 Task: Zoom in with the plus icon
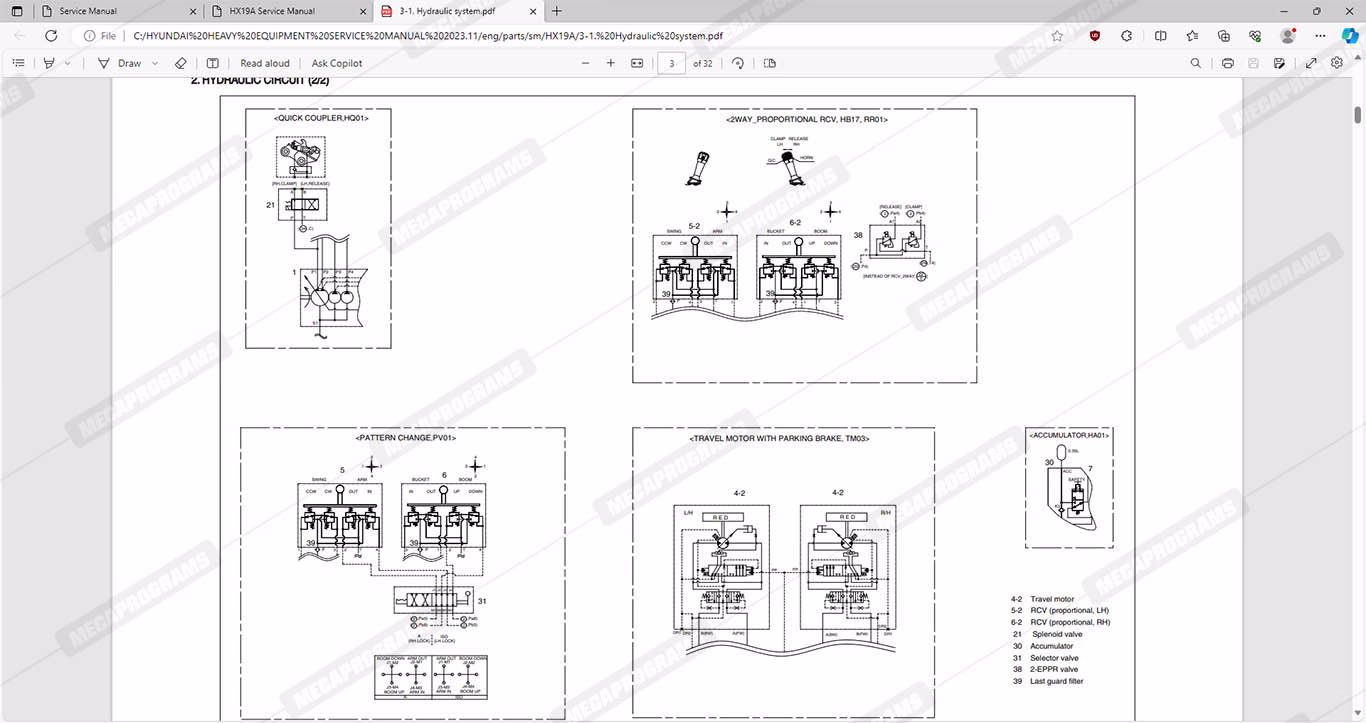611,63
